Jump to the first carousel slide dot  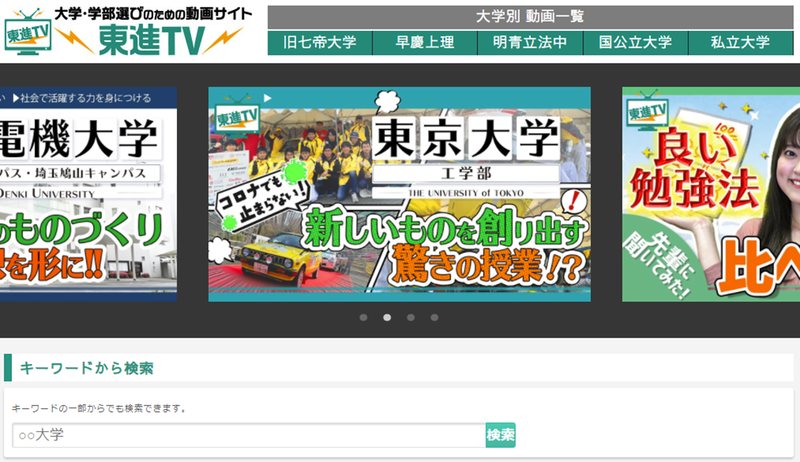click(x=363, y=317)
